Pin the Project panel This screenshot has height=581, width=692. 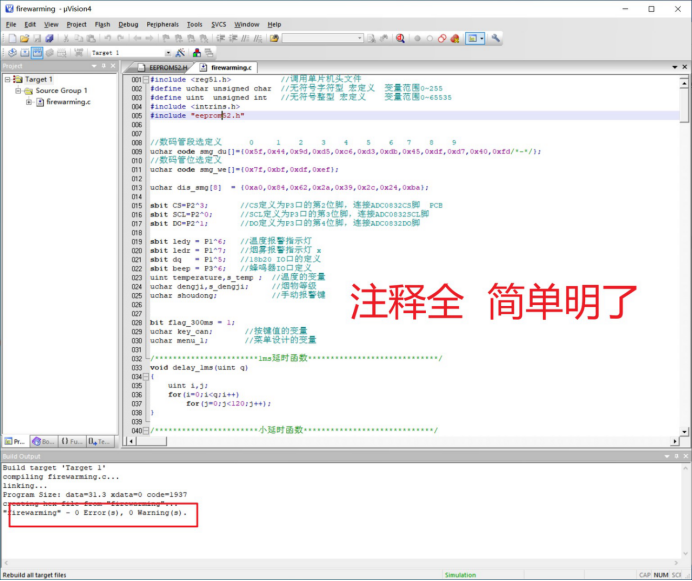104,66
